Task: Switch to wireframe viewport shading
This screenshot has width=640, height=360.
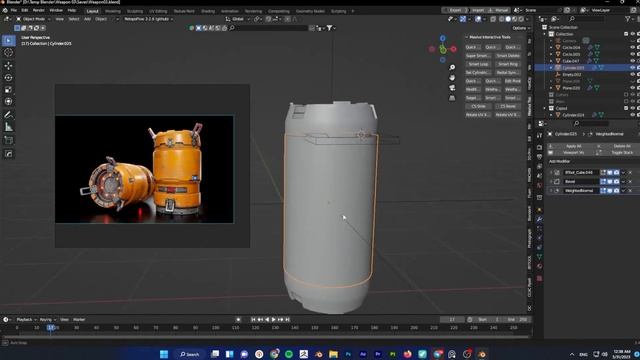Action: pyautogui.click(x=501, y=19)
